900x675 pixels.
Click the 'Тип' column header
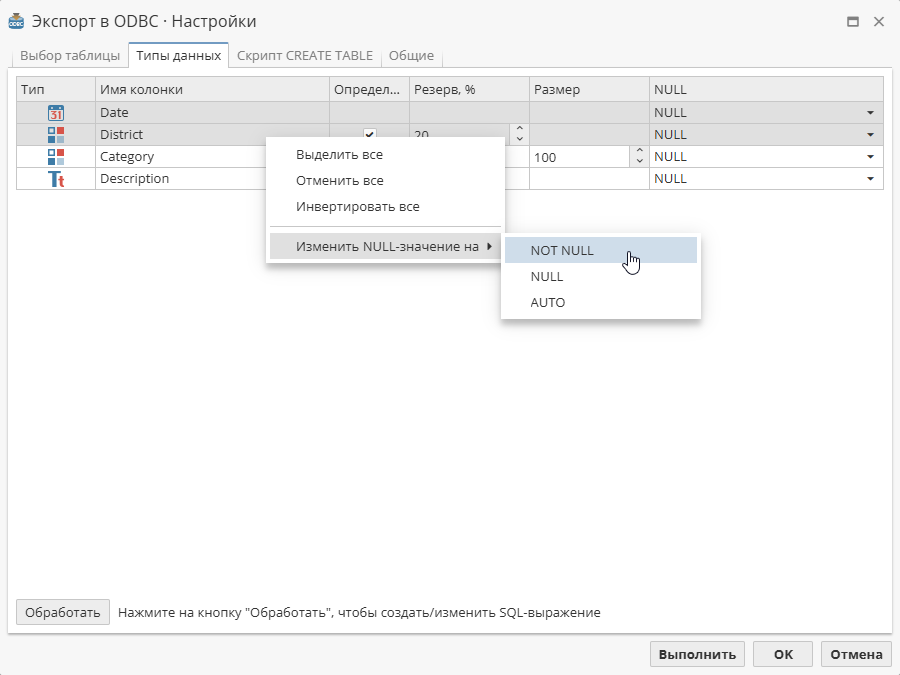56,90
